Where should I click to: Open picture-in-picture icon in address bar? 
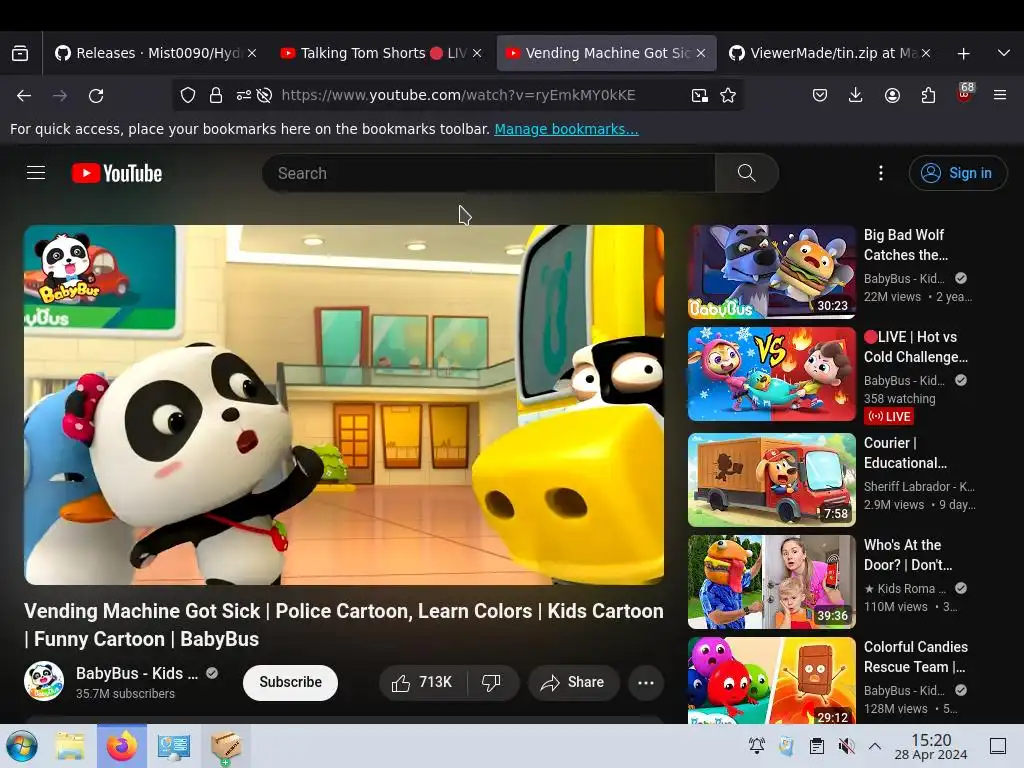pyautogui.click(x=699, y=95)
